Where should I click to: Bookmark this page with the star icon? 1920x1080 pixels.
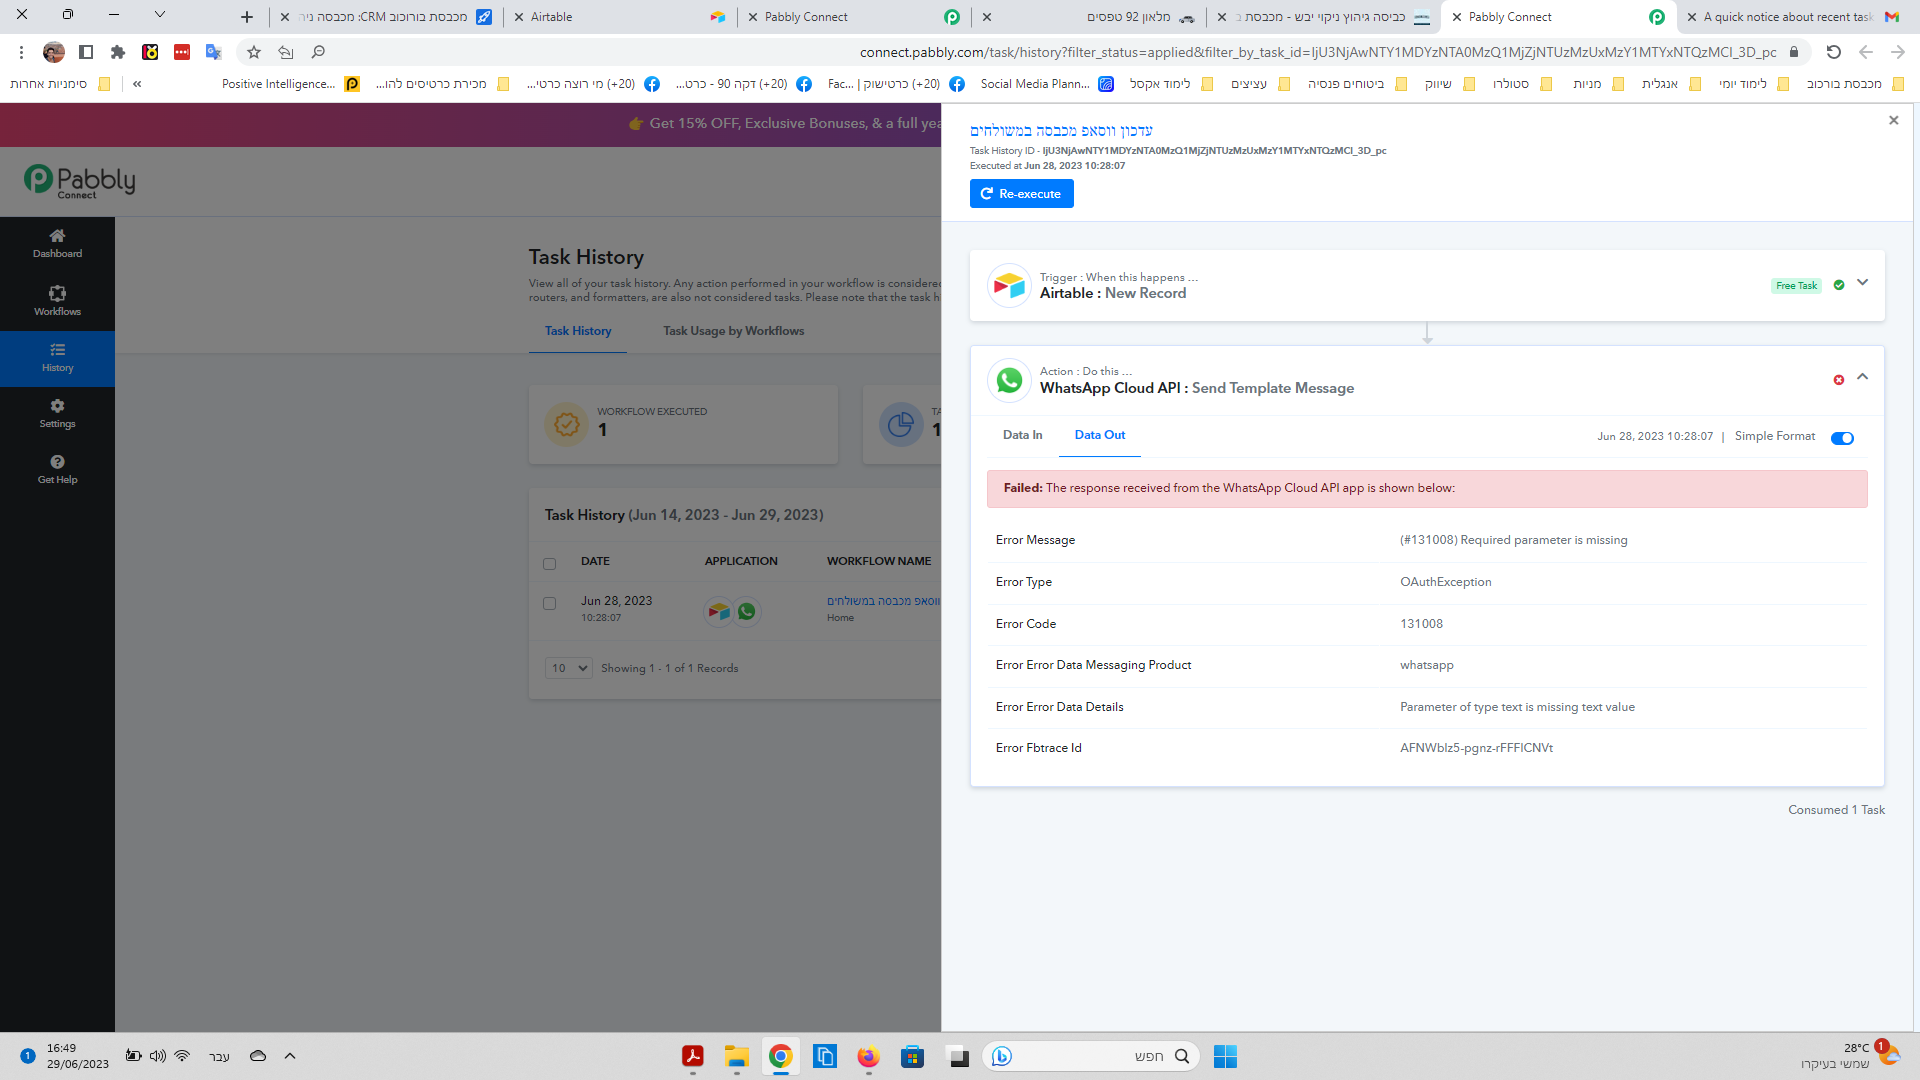(254, 52)
